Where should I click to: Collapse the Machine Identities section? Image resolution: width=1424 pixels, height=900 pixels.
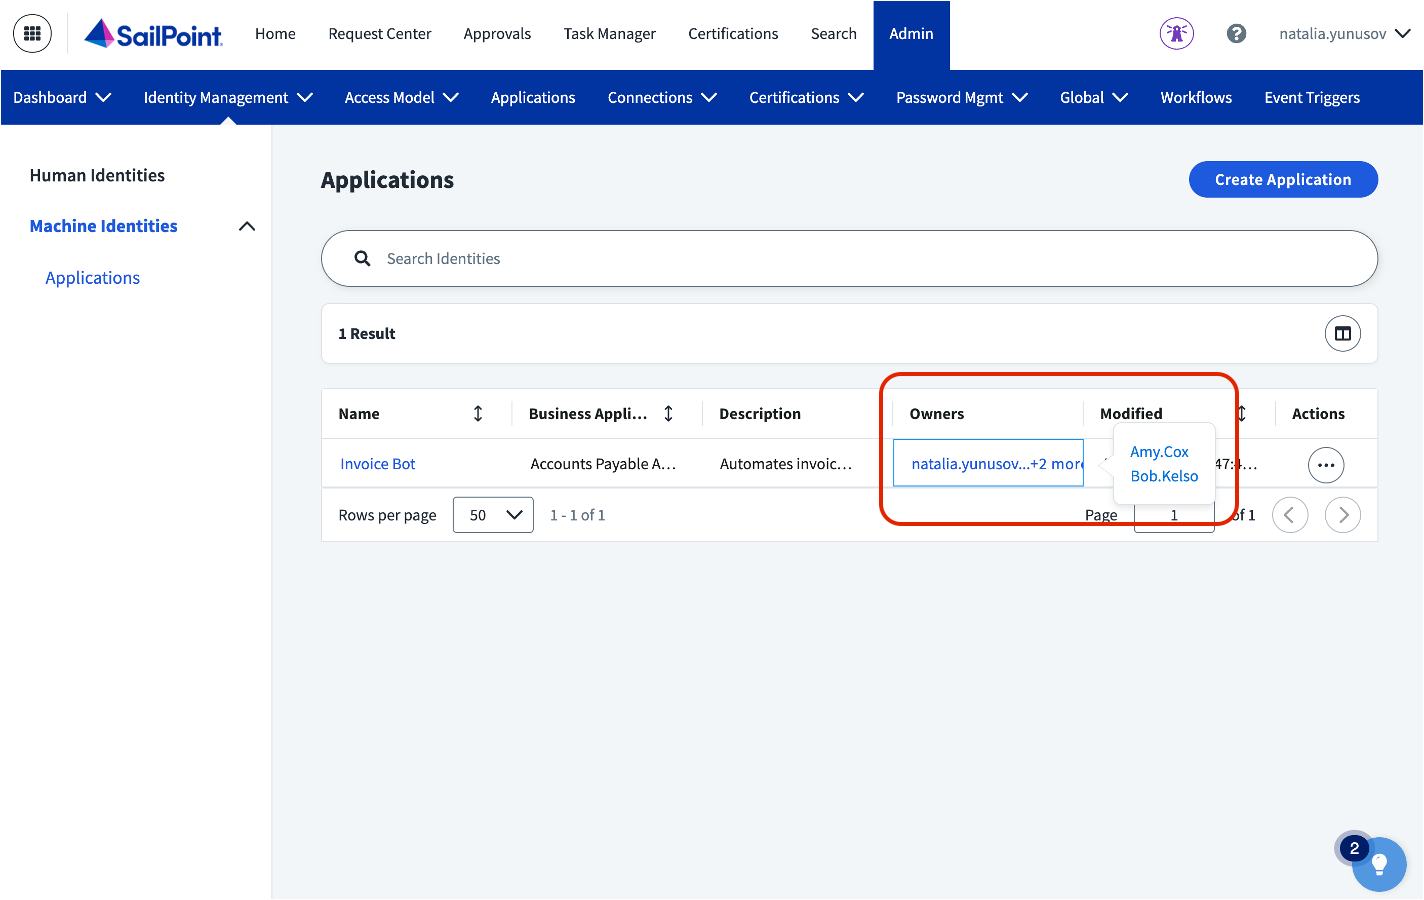(x=247, y=227)
